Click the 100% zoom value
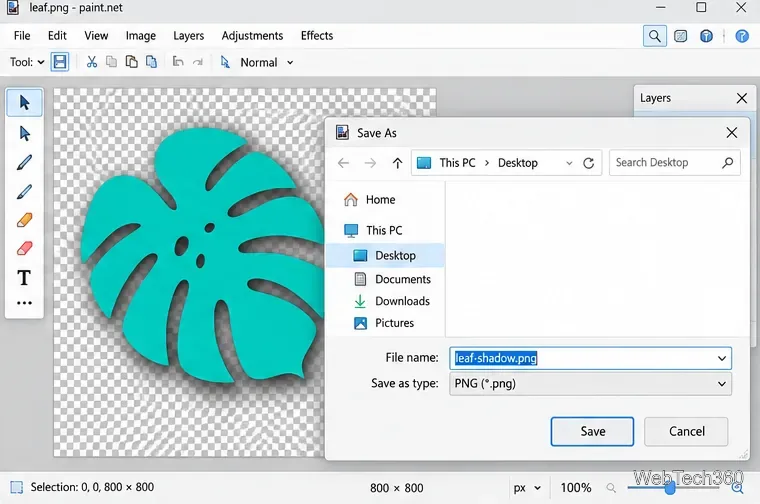The height and width of the screenshot is (504, 760). (576, 488)
